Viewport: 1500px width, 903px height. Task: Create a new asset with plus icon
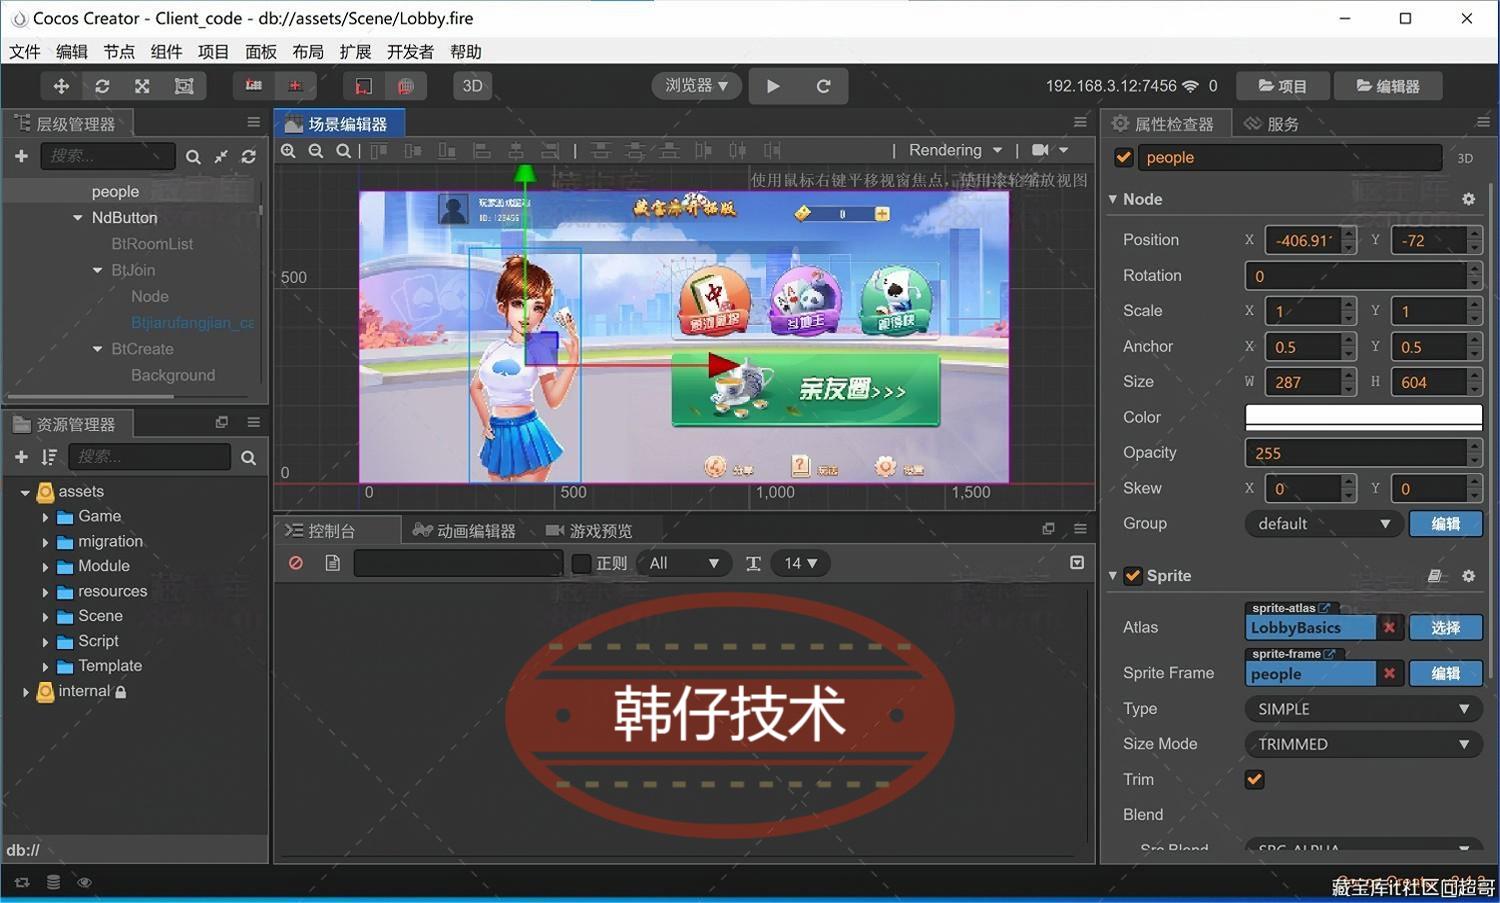tap(21, 457)
